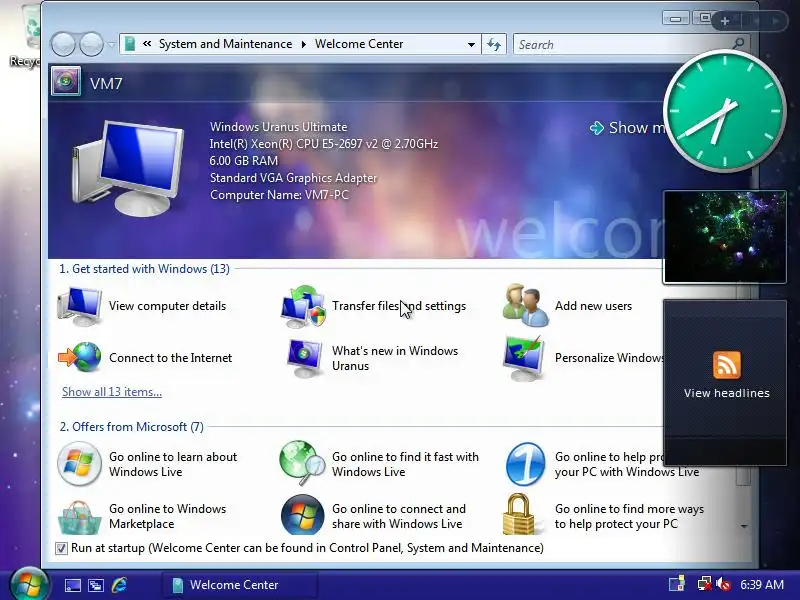Click into the Search input field
This screenshot has width=800, height=600.
point(622,44)
